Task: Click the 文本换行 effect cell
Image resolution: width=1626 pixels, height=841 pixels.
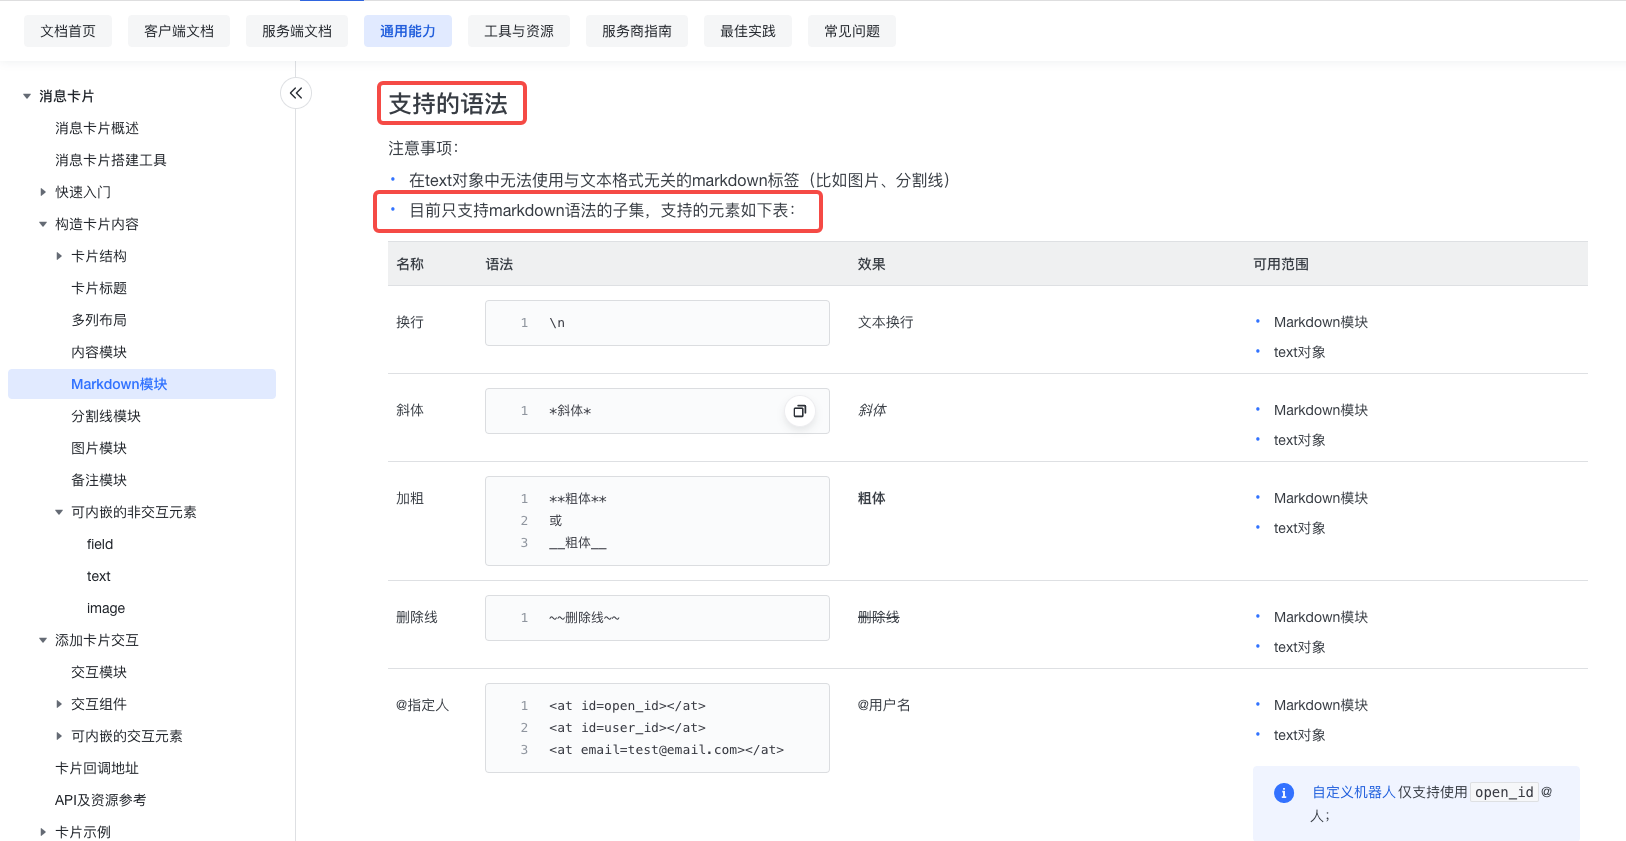Action: [885, 322]
